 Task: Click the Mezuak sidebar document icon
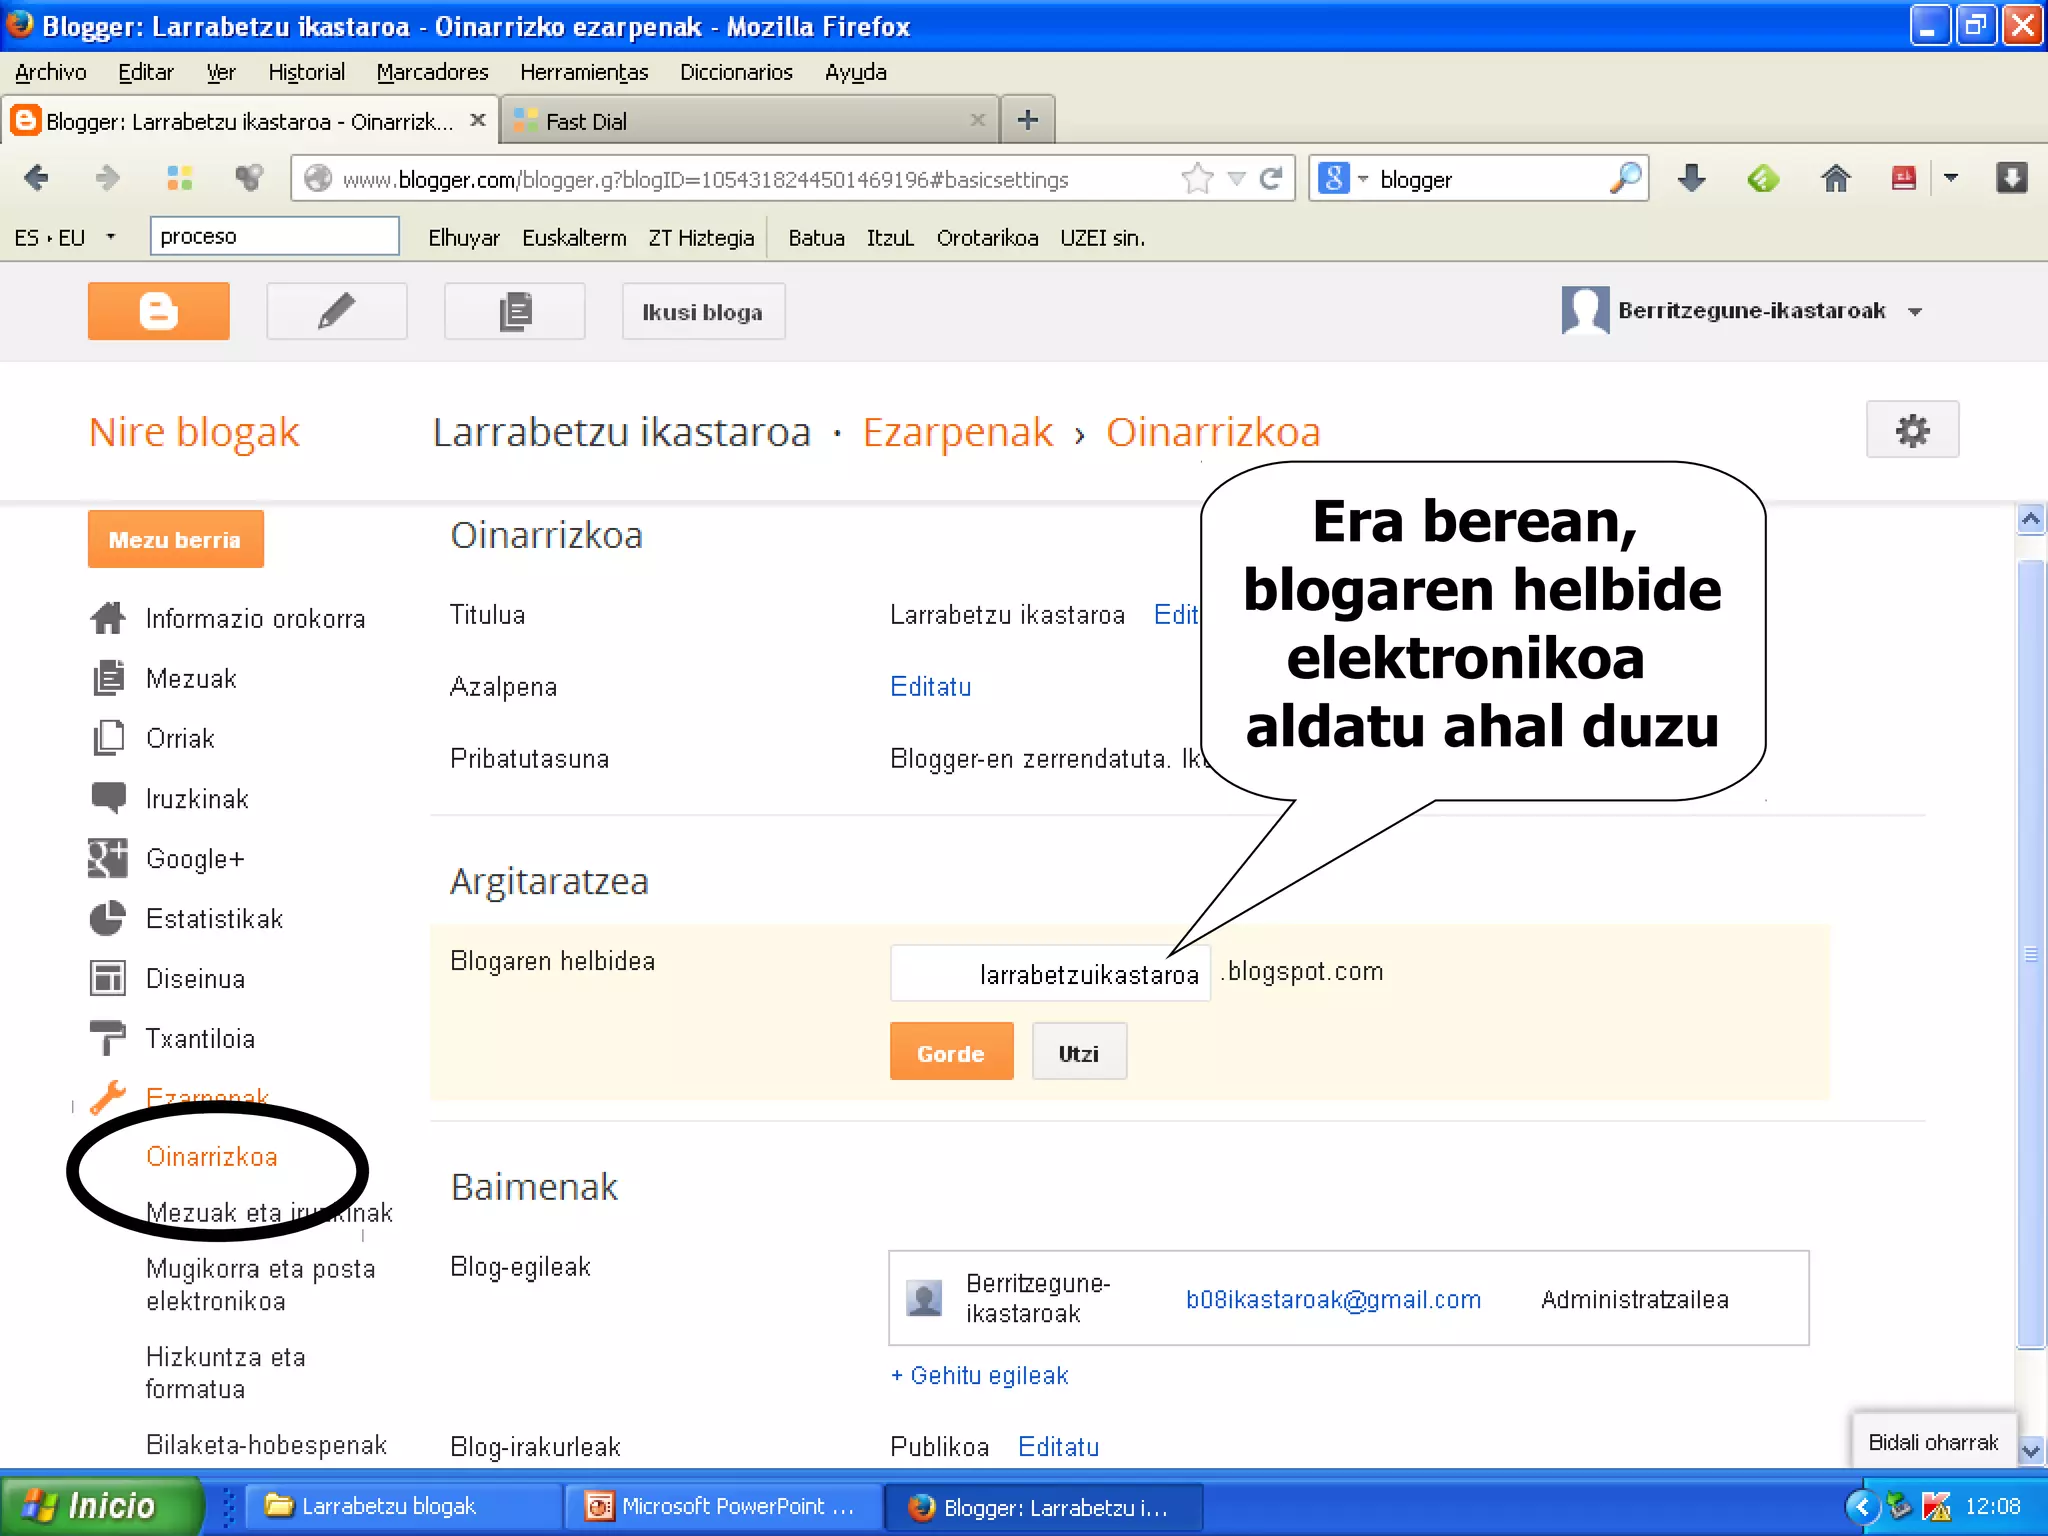pyautogui.click(x=108, y=678)
